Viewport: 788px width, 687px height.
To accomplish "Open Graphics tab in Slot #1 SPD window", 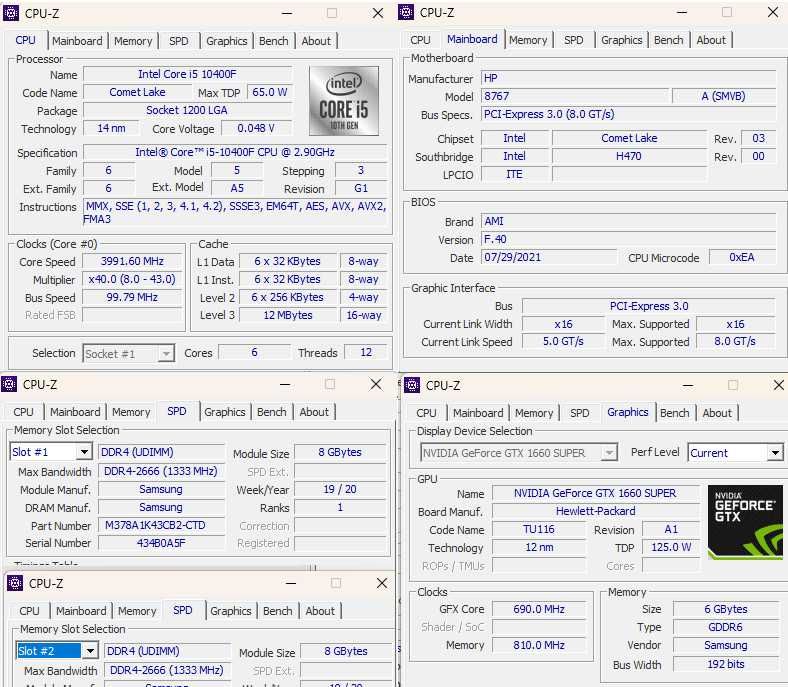I will click(x=225, y=412).
